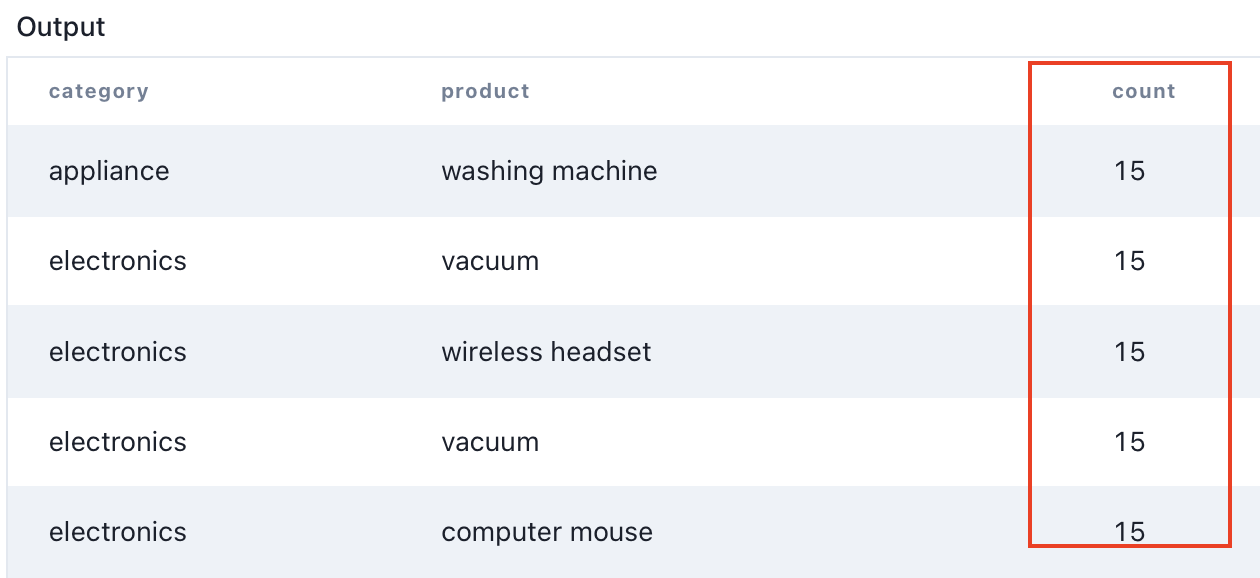The width and height of the screenshot is (1260, 578).
Task: Select the appliance category cell
Action: 109,171
